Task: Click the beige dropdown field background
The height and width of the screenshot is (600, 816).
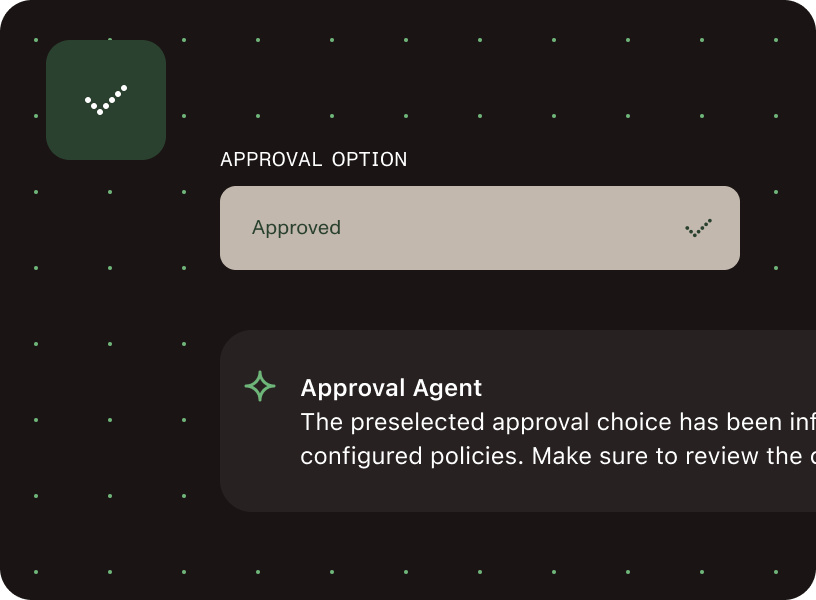Action: [480, 227]
